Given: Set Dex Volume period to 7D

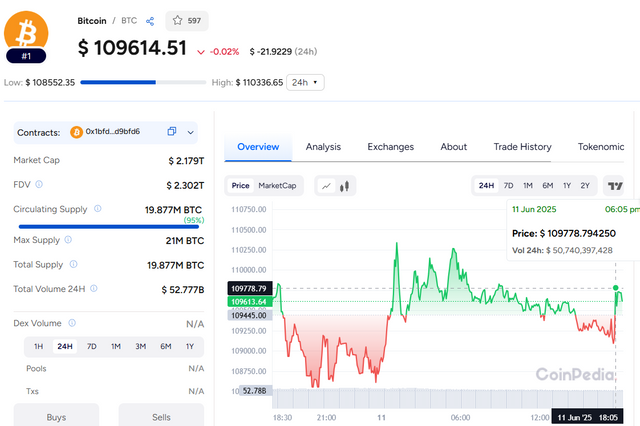Looking at the screenshot, I should tap(91, 346).
